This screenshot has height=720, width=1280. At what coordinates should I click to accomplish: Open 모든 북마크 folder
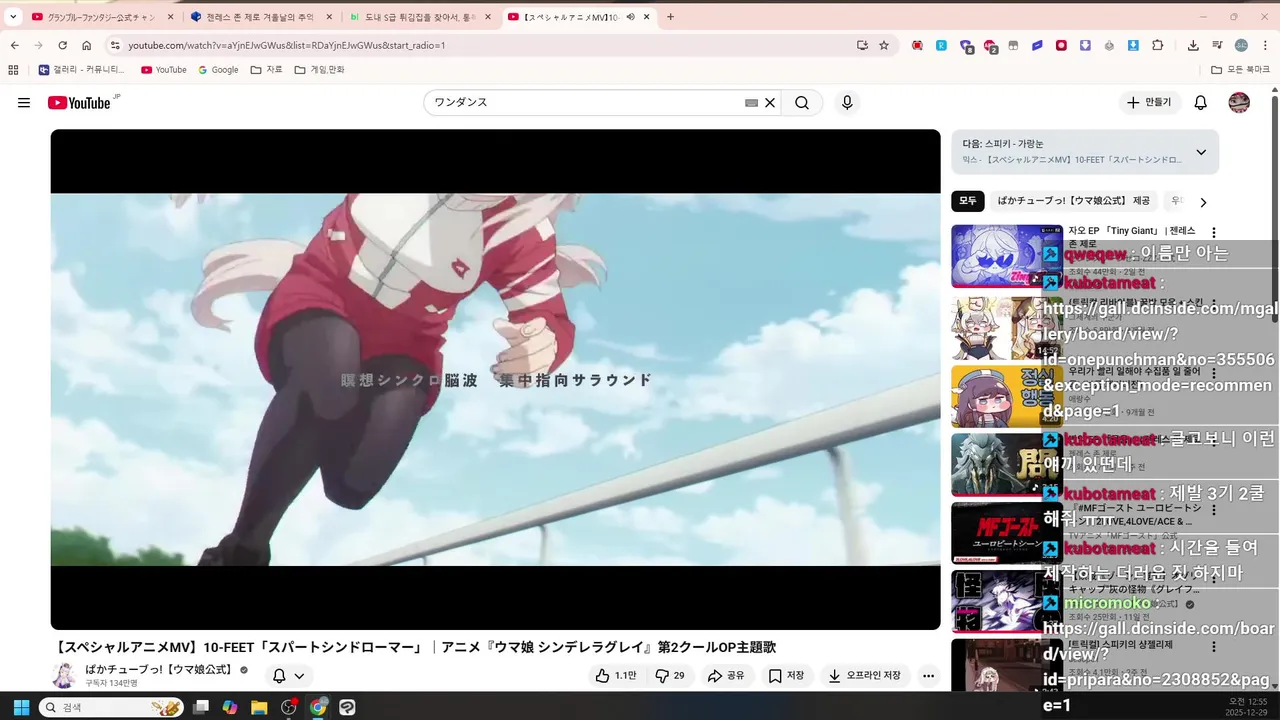click(1240, 70)
